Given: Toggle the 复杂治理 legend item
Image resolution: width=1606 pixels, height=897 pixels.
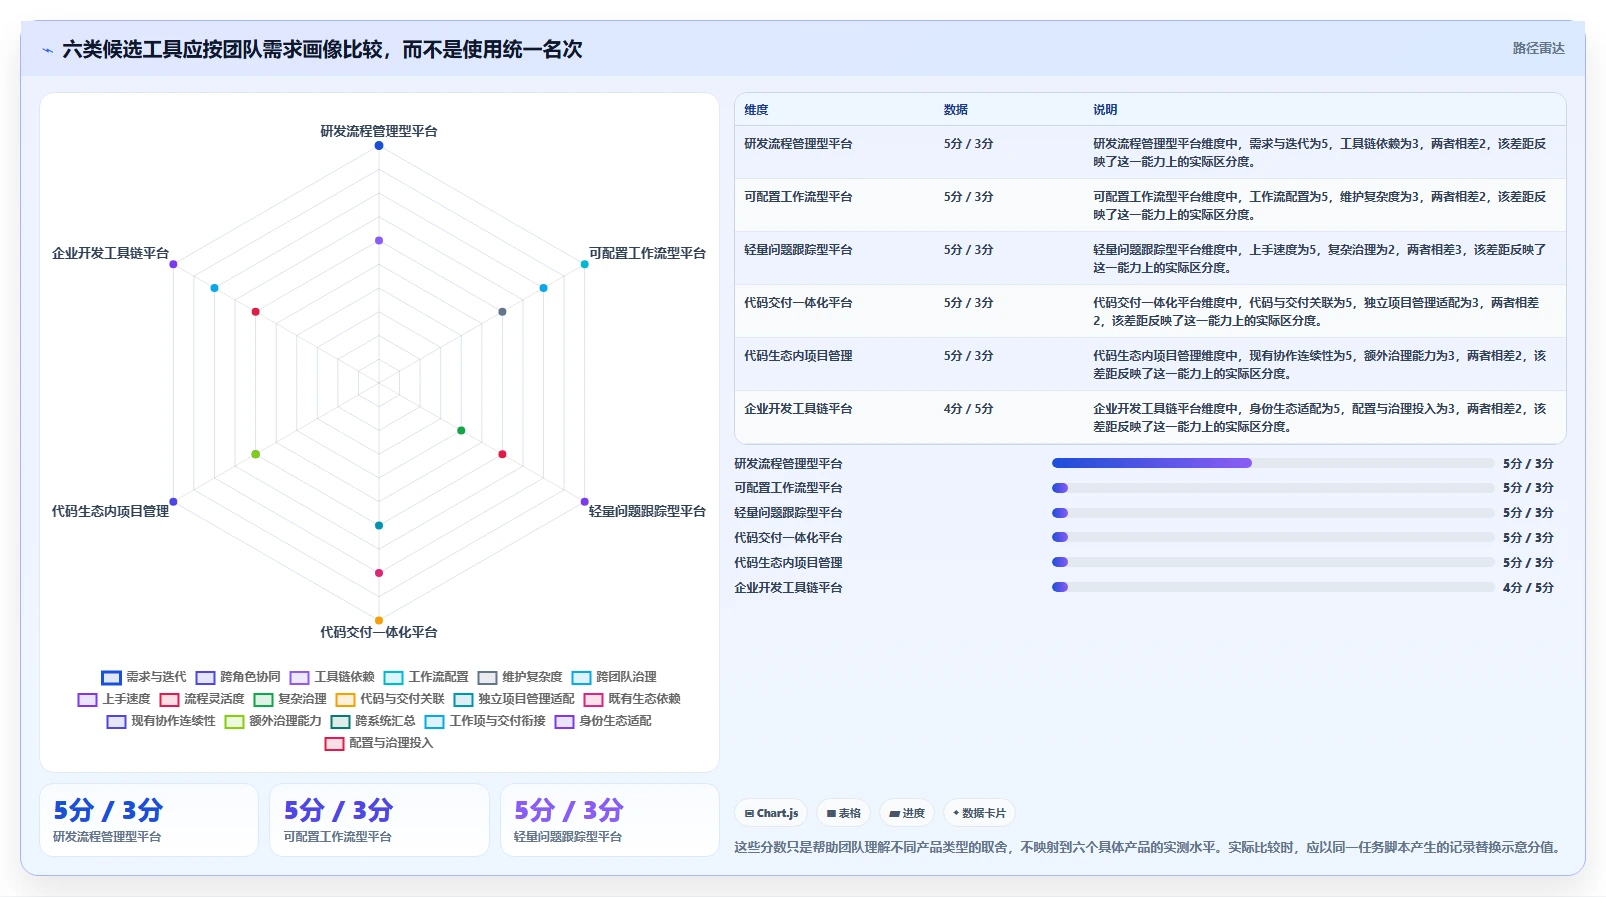Looking at the screenshot, I should tap(290, 699).
